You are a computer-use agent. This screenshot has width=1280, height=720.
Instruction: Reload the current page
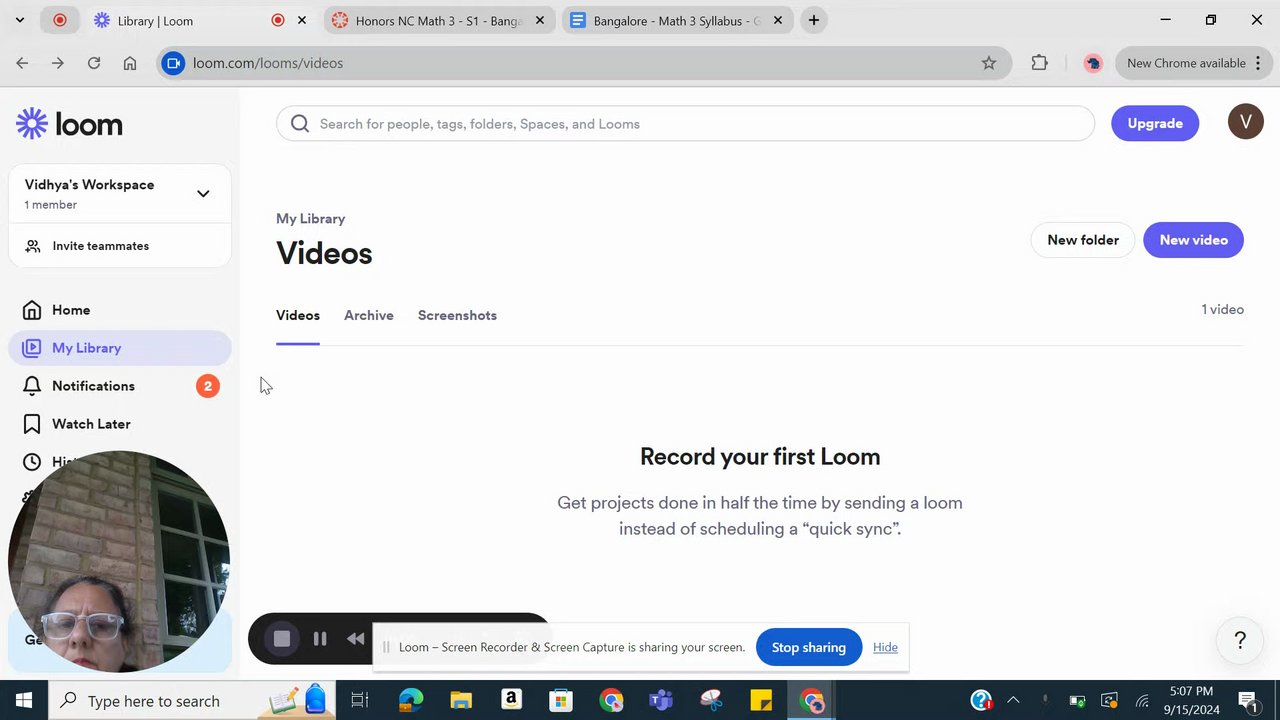[94, 63]
